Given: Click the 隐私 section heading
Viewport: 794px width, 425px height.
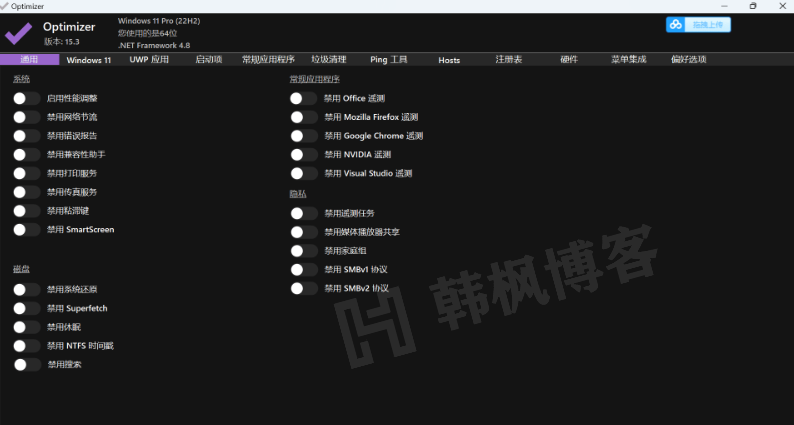Looking at the screenshot, I should pyautogui.click(x=298, y=194).
